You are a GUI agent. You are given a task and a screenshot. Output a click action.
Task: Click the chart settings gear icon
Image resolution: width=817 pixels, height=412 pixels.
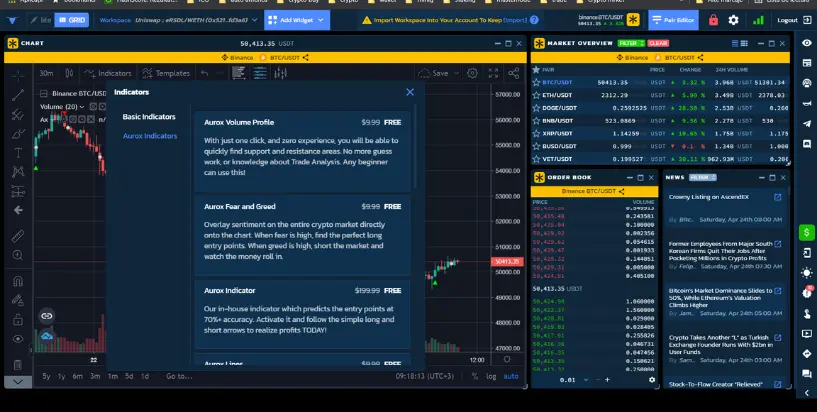pyautogui.click(x=472, y=73)
